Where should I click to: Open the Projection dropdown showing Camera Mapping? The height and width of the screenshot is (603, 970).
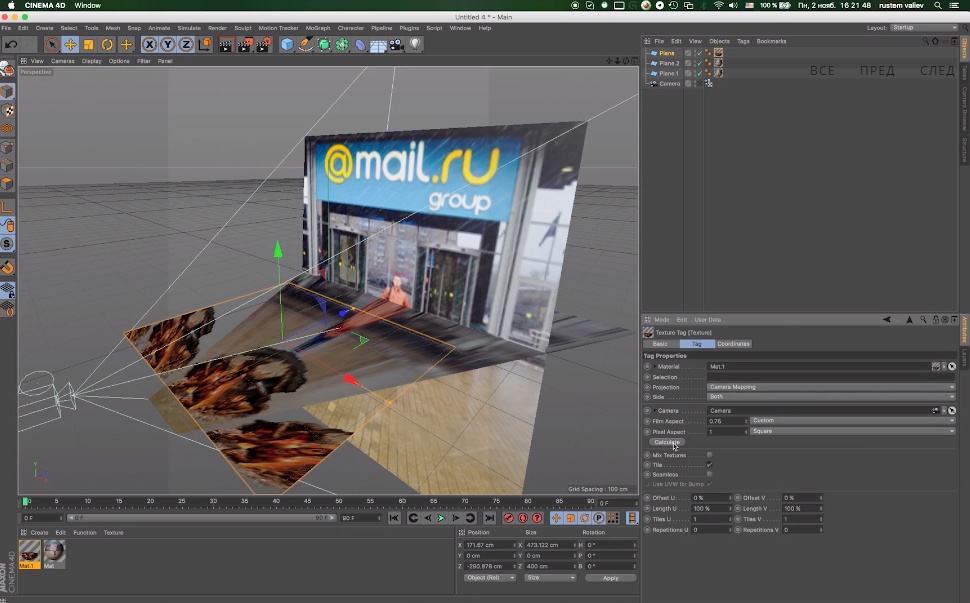[830, 387]
